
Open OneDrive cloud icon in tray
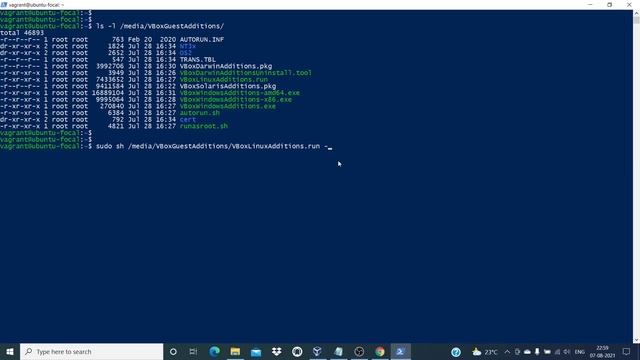pyautogui.click(x=527, y=352)
